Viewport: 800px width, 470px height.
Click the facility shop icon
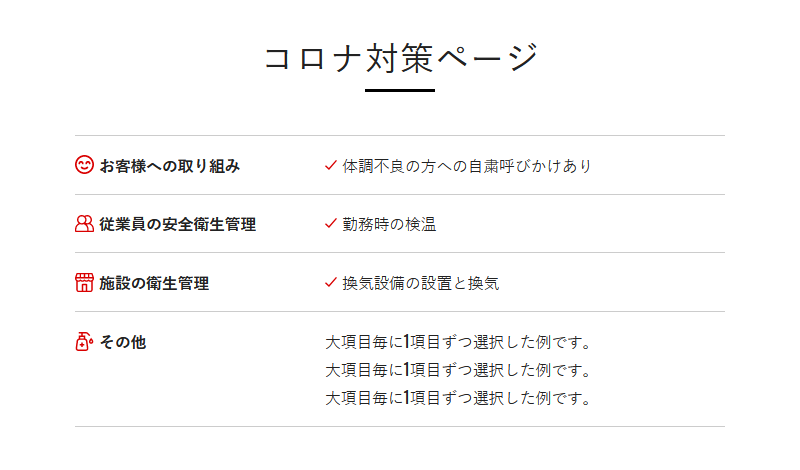84,283
